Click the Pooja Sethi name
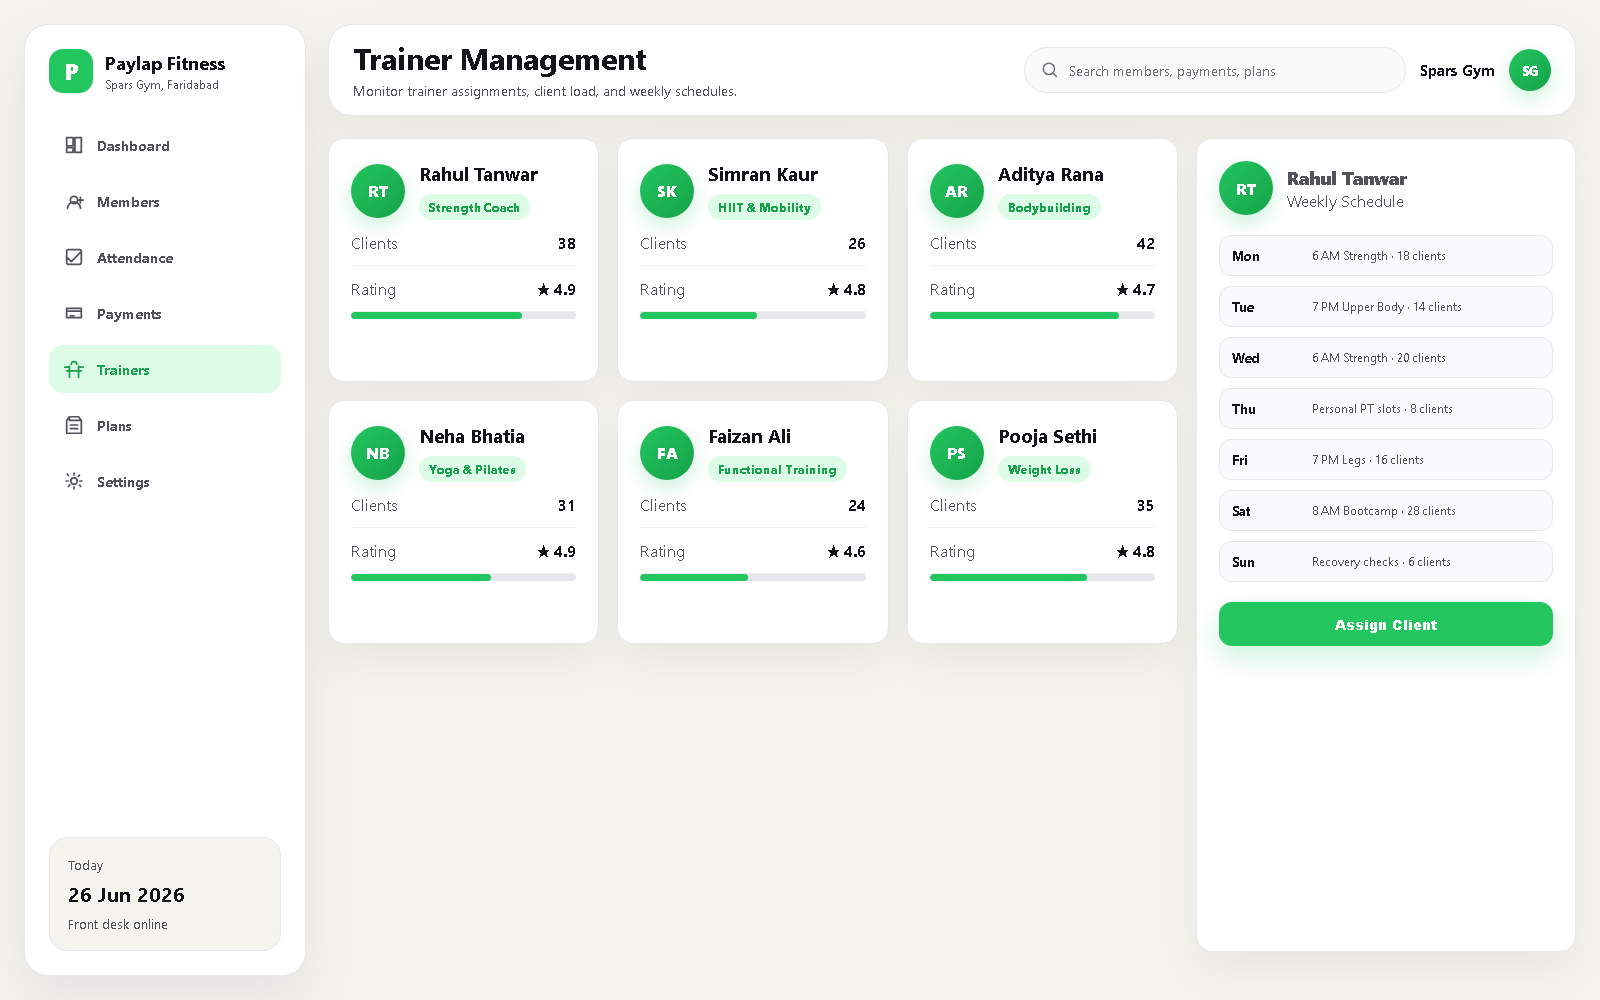This screenshot has height=1000, width=1600. tap(1048, 436)
